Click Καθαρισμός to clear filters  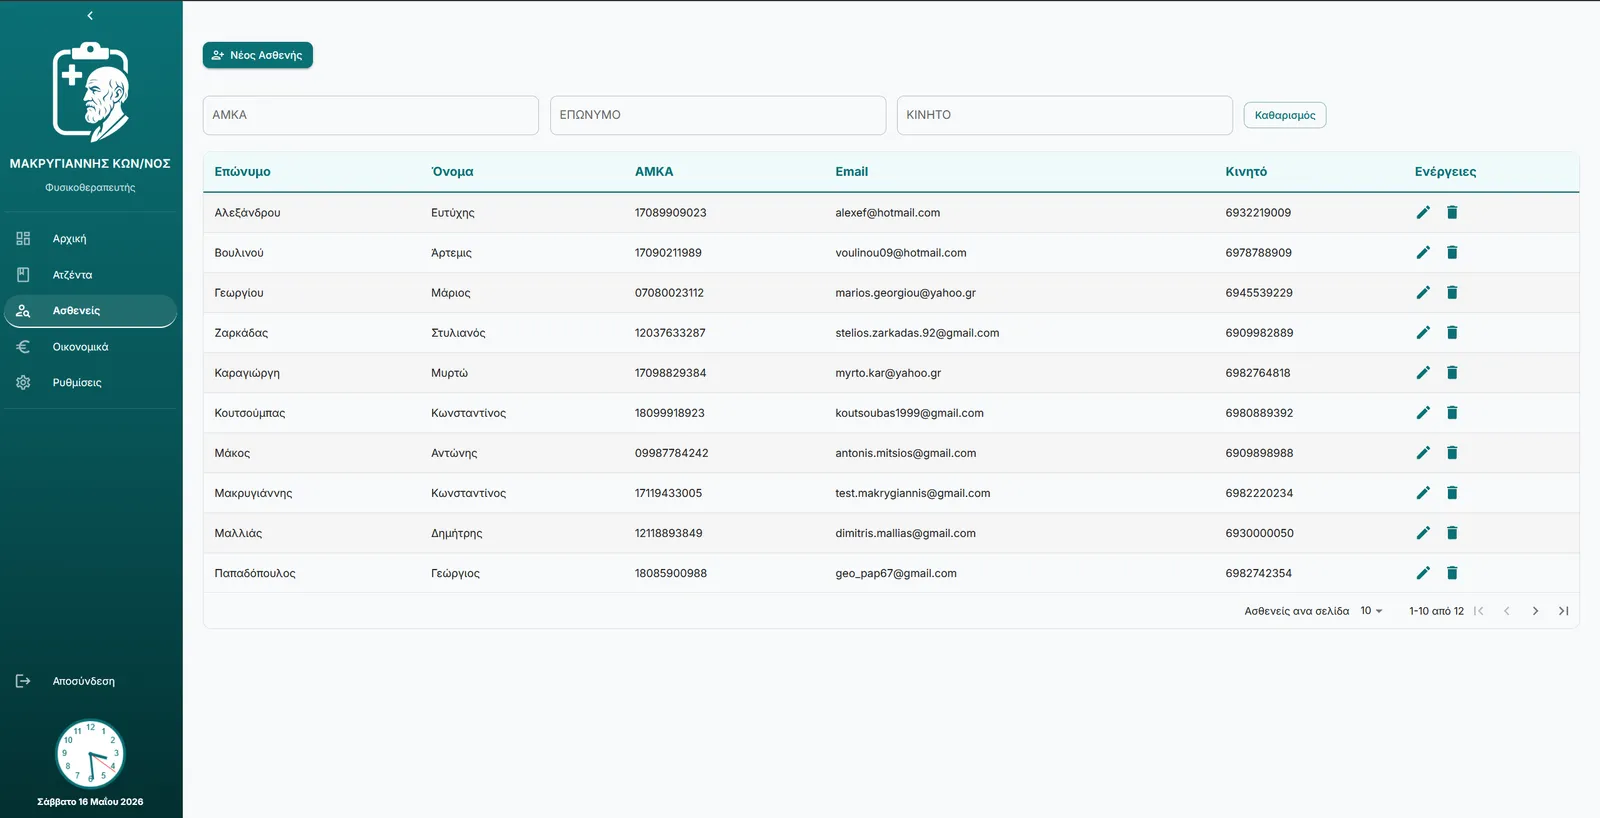1285,115
